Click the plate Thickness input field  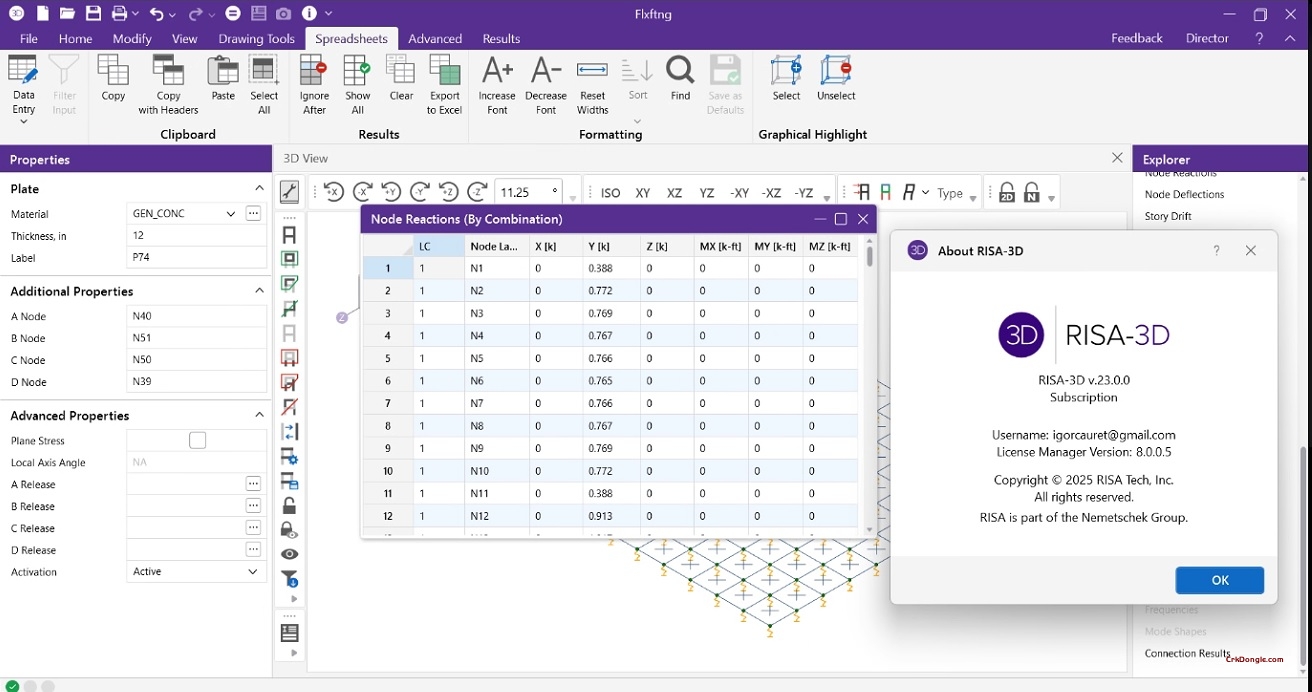point(196,236)
